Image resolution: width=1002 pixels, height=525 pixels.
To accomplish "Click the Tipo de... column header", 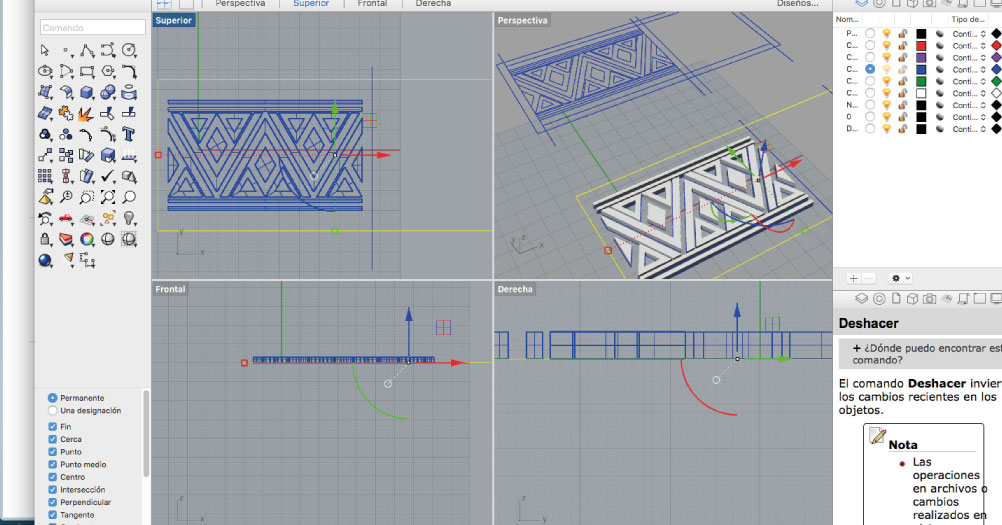I will 967,19.
